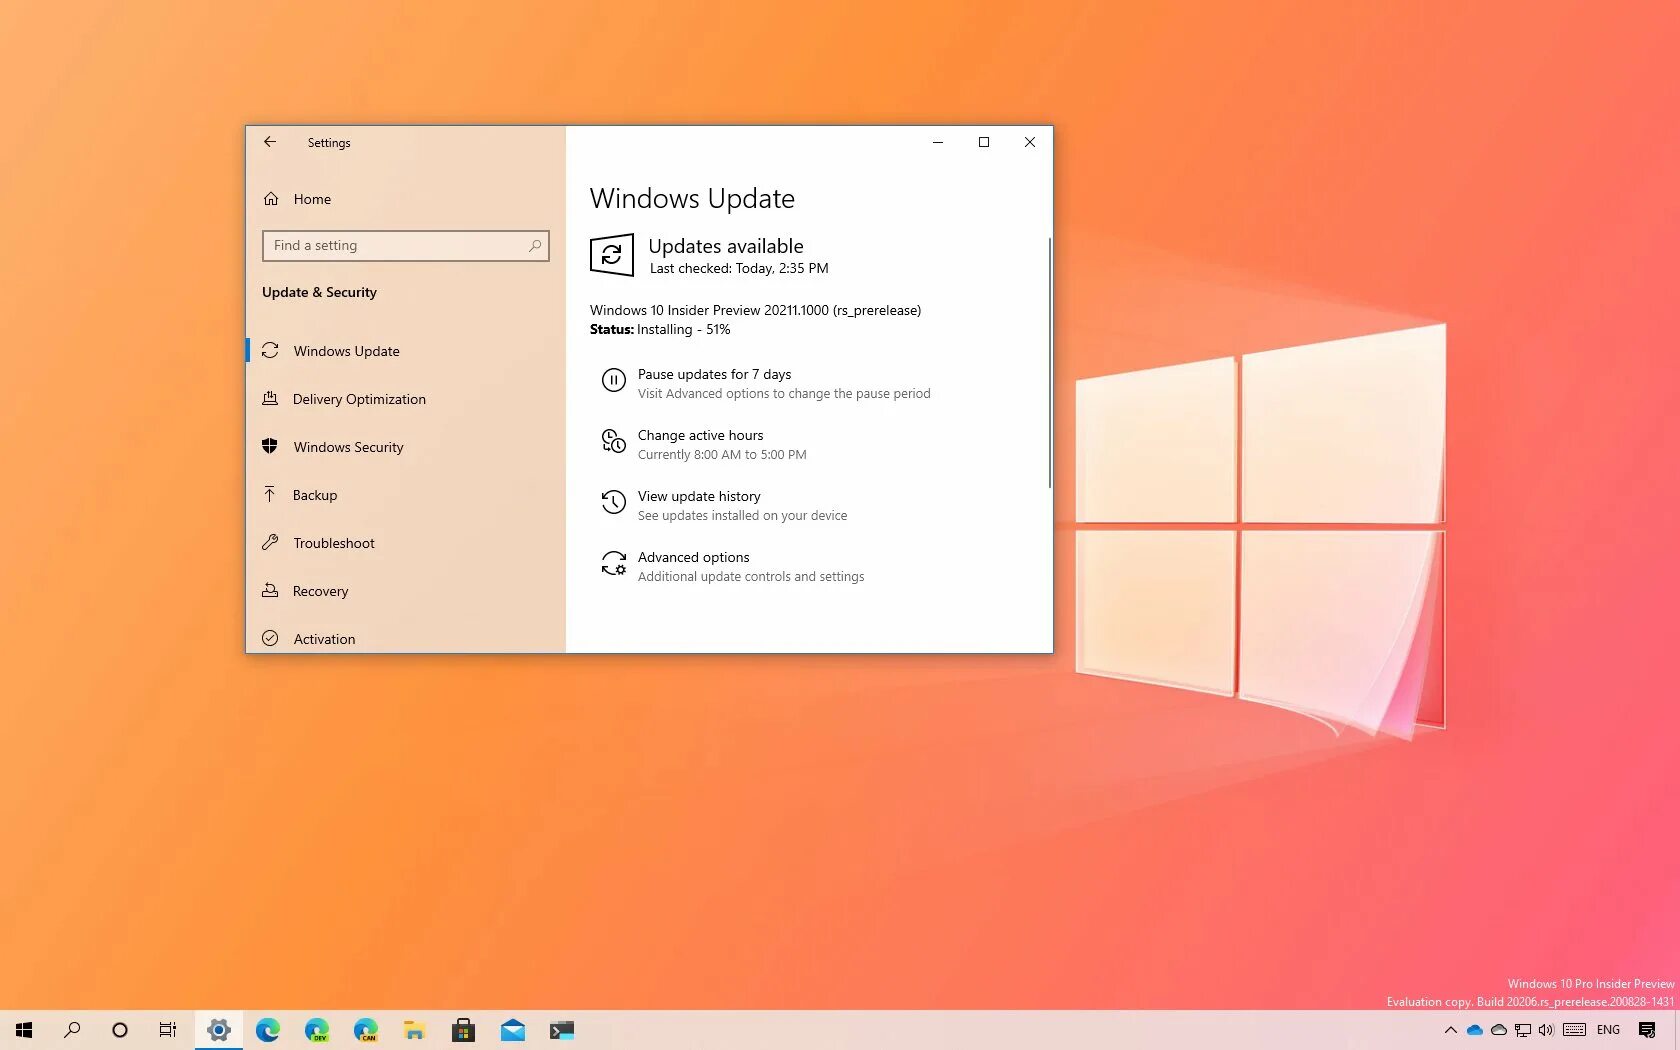This screenshot has height=1050, width=1680.
Task: Click the Windows 10 Insider Preview 20211.1000 text
Action: coord(755,310)
